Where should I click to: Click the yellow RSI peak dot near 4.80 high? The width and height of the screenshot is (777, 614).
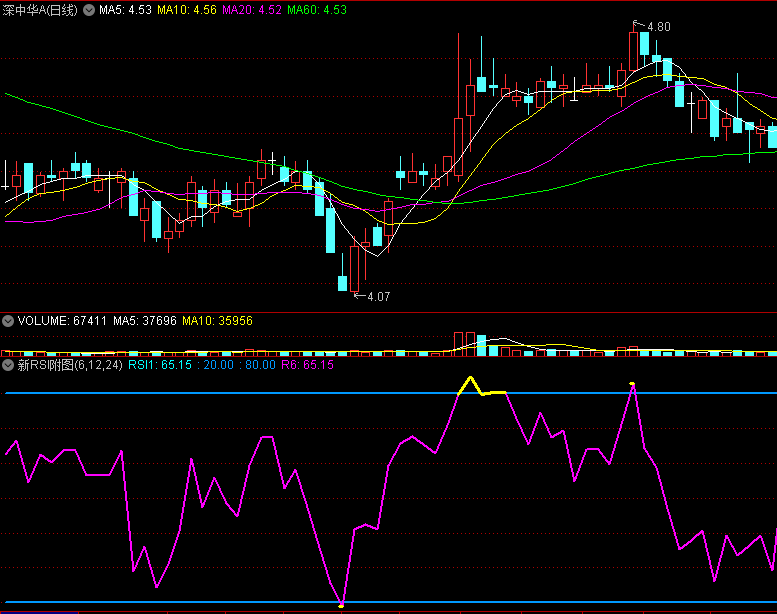point(632,384)
